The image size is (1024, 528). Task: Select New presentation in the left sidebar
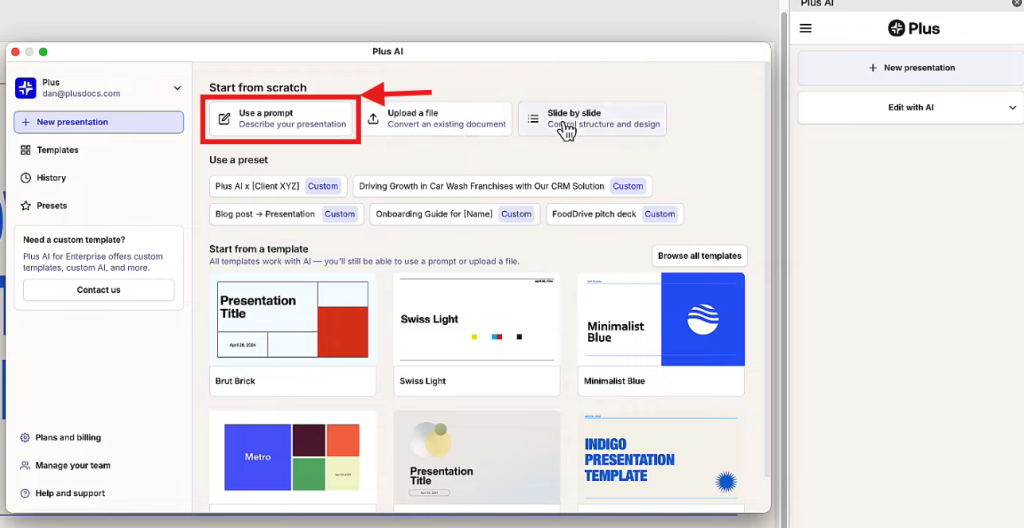(x=99, y=122)
